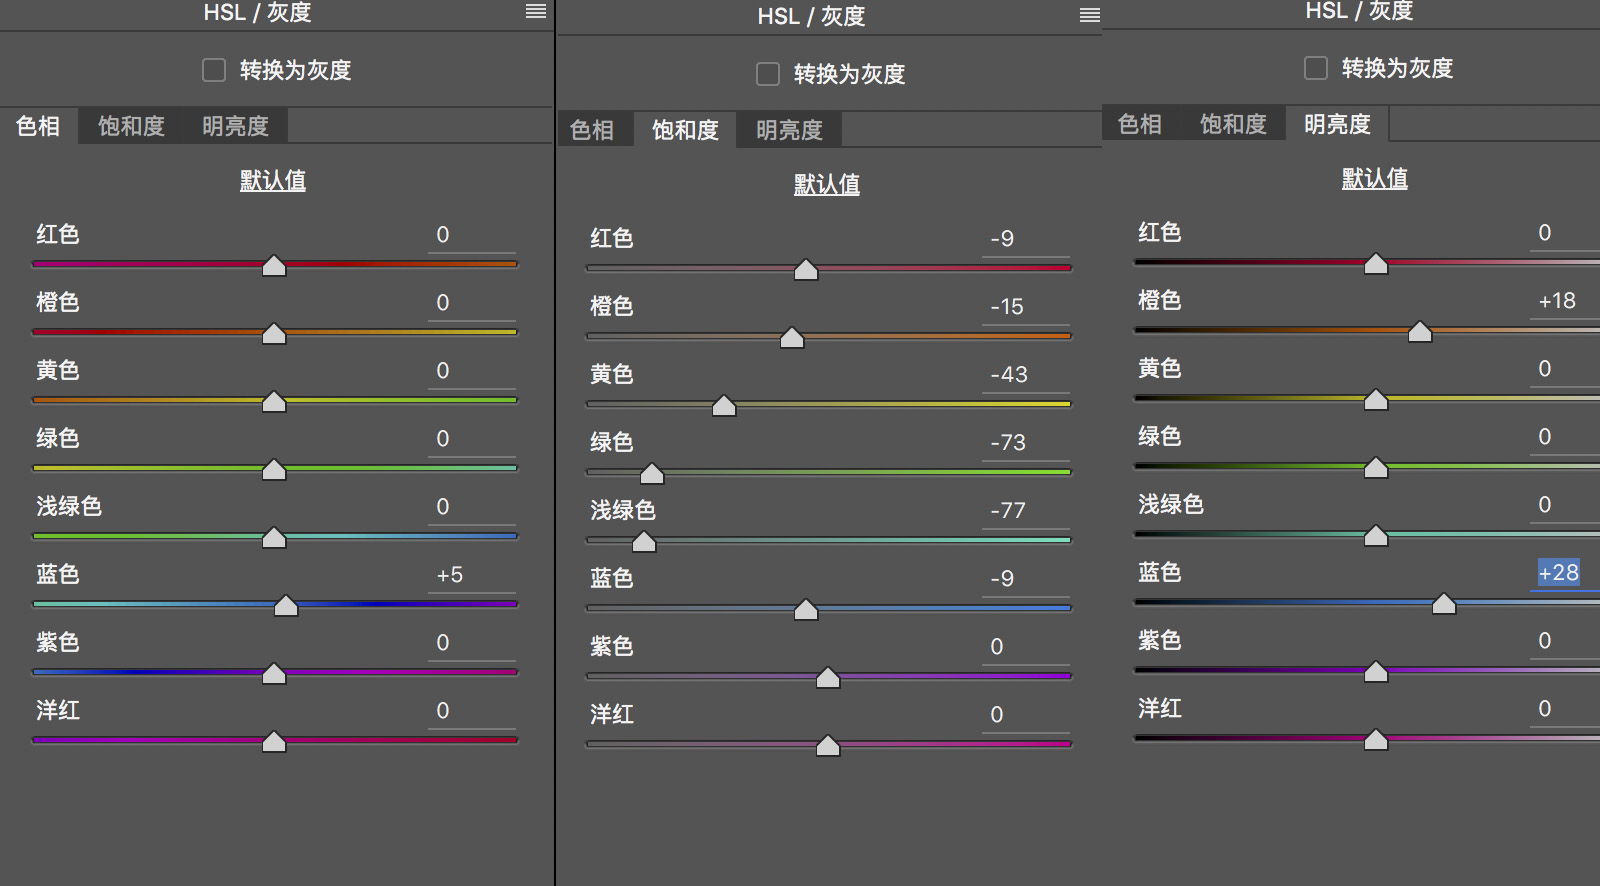The width and height of the screenshot is (1600, 886).
Task: Click 默认值 link in the luminance panel
Action: [1375, 178]
